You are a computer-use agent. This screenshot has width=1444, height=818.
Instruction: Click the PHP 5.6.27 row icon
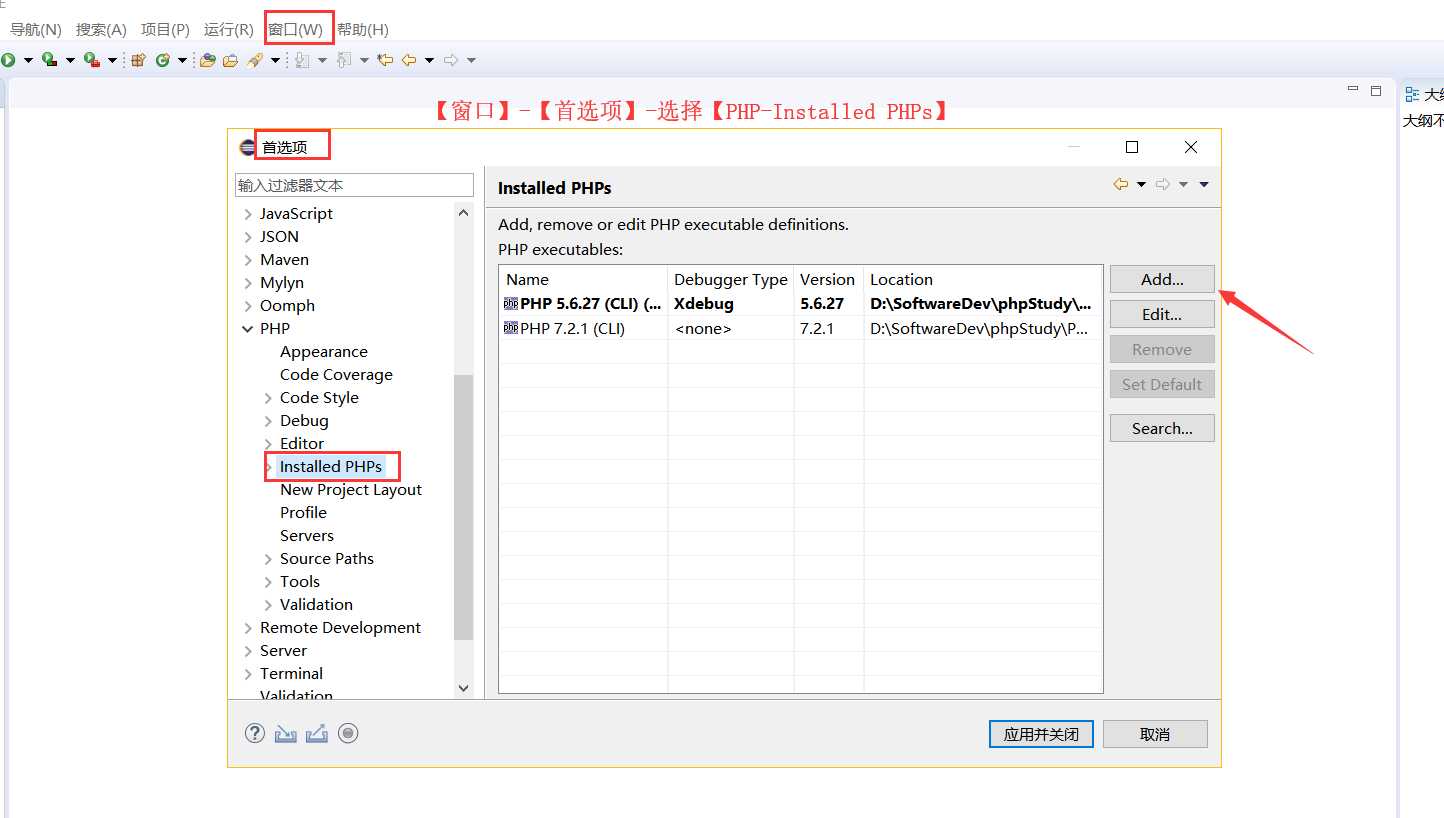[511, 303]
